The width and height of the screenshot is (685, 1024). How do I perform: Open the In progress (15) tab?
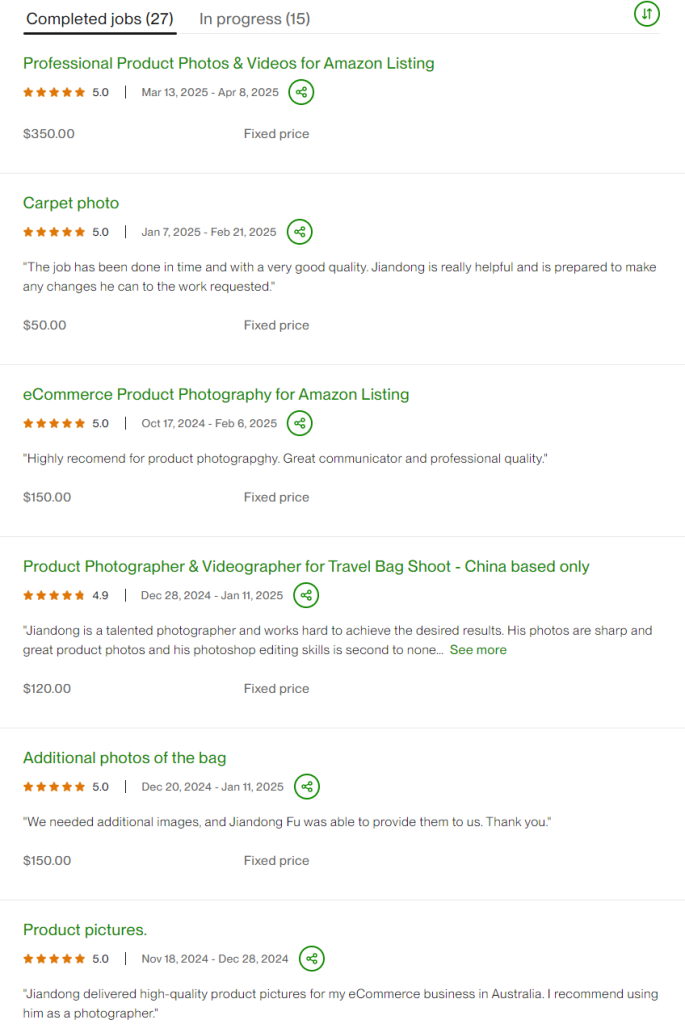click(254, 19)
